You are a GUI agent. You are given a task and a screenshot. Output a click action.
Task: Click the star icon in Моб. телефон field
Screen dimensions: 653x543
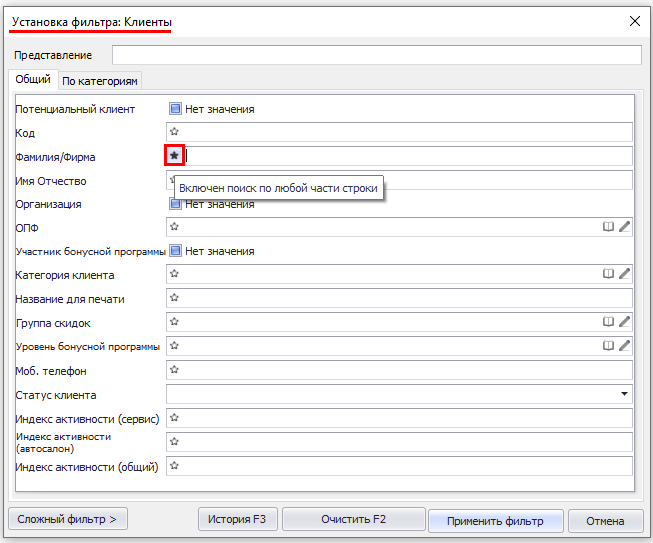point(174,370)
